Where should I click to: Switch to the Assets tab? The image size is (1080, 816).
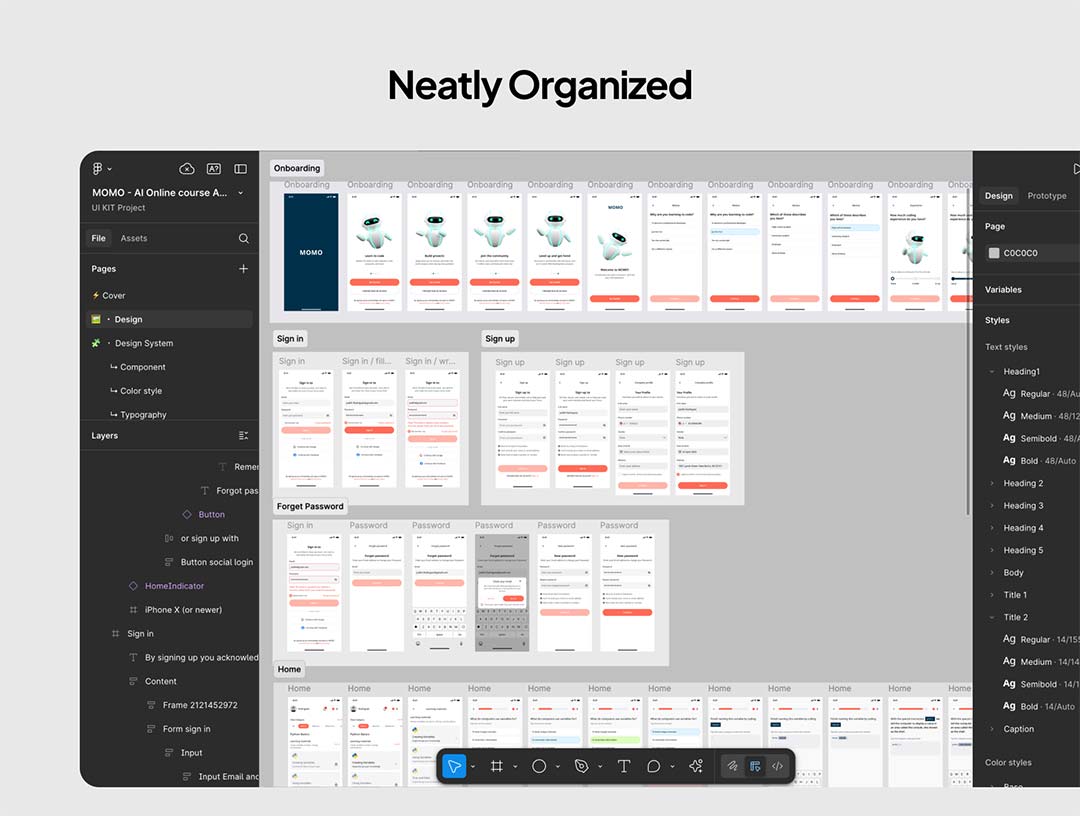pyautogui.click(x=134, y=239)
